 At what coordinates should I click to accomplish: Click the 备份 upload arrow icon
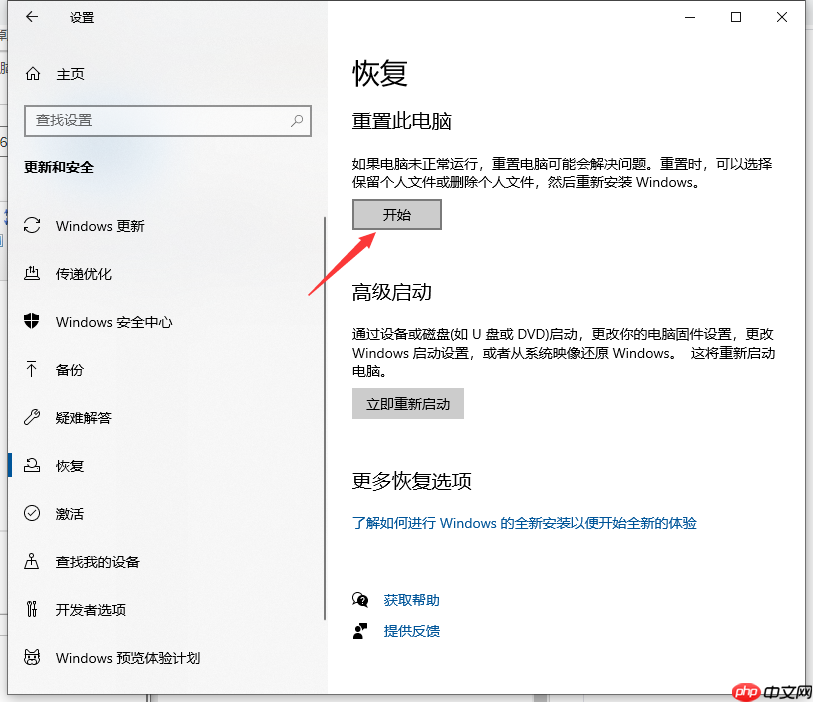(x=32, y=369)
